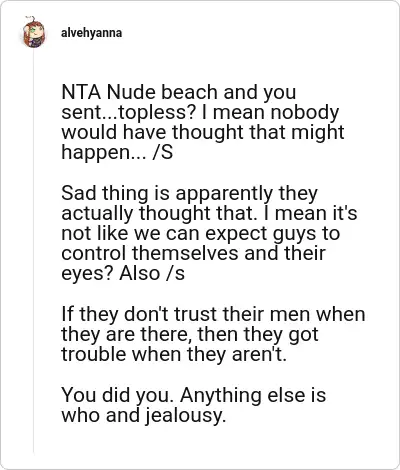Click the sentence "You did you."
Image resolution: width=400 pixels, height=470 pixels.
118,396
